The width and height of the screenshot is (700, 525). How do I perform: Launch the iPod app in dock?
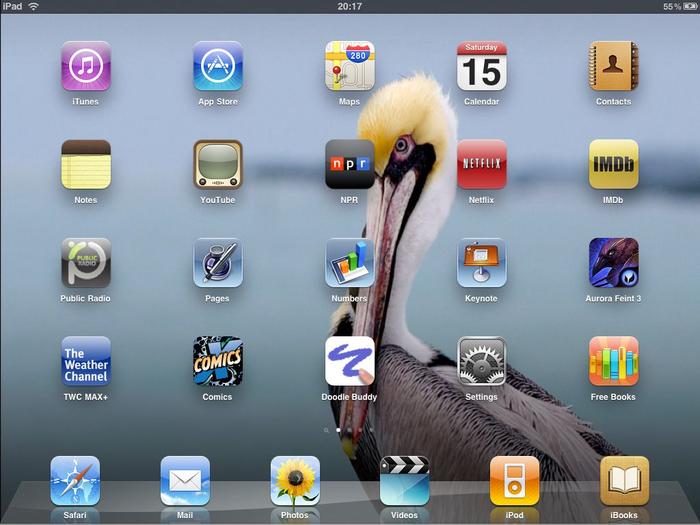pos(514,480)
